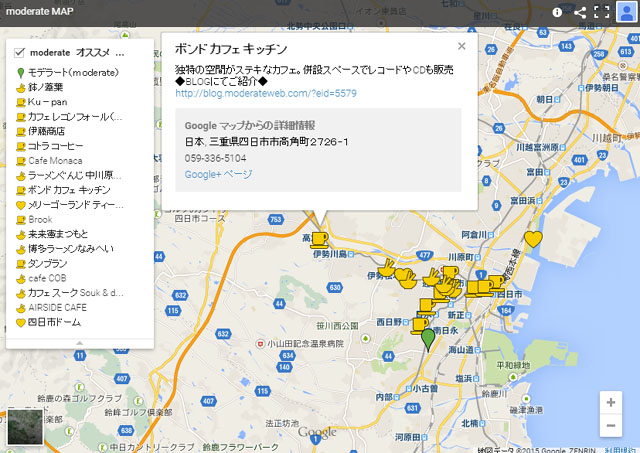640x453 pixels.
Task: Click Ku－pan in the place list
Action: tap(47, 102)
